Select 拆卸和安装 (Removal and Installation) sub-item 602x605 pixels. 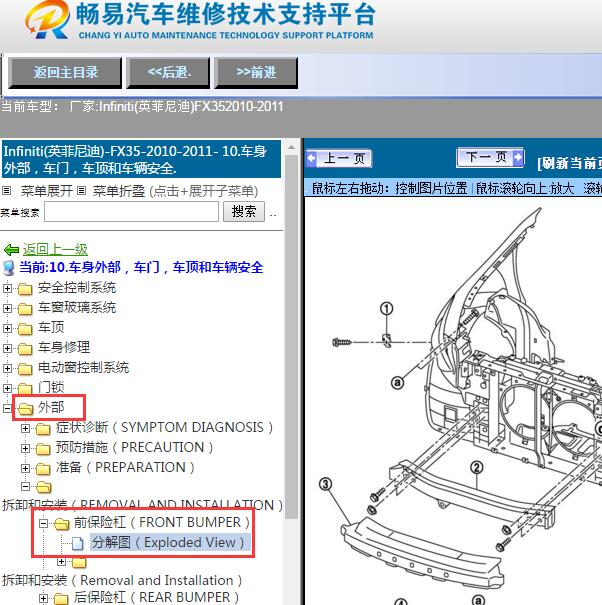tap(122, 580)
